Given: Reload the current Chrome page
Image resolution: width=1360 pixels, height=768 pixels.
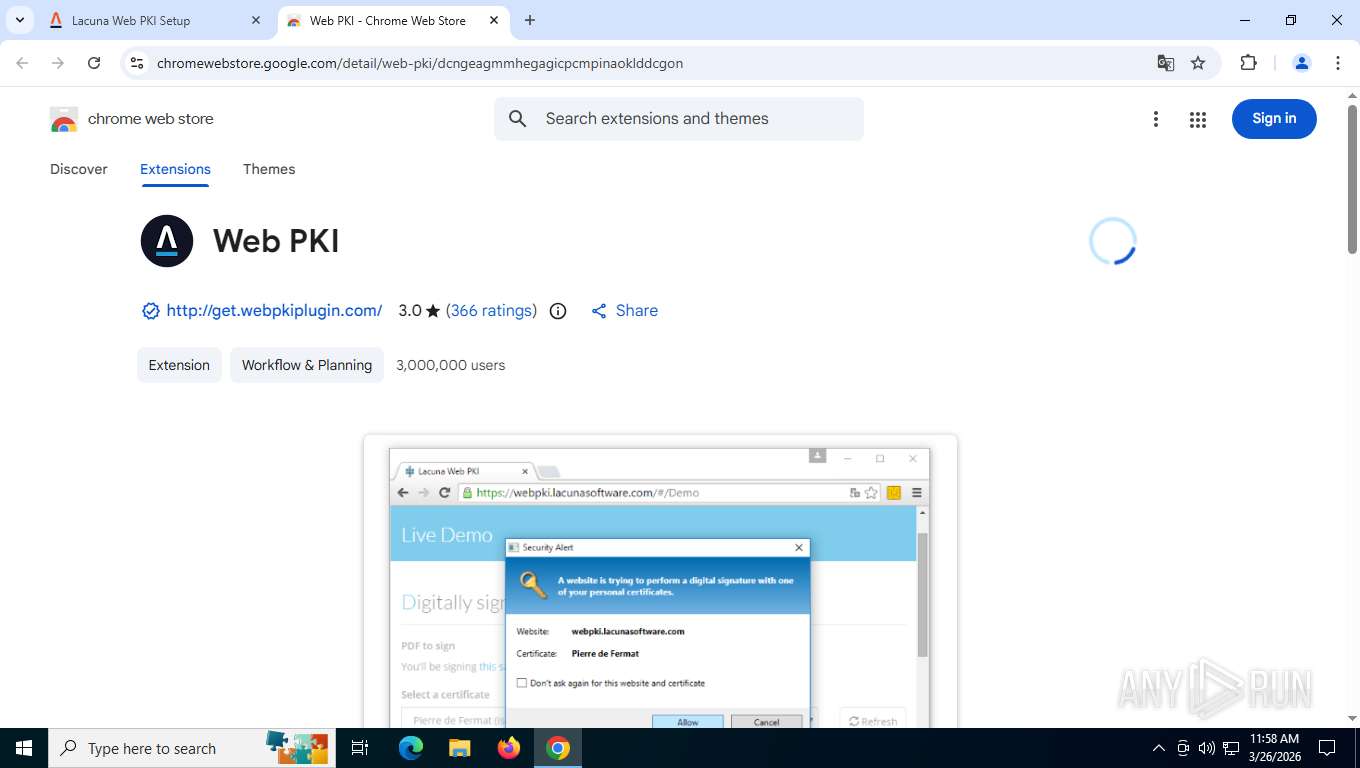Looking at the screenshot, I should (x=94, y=63).
